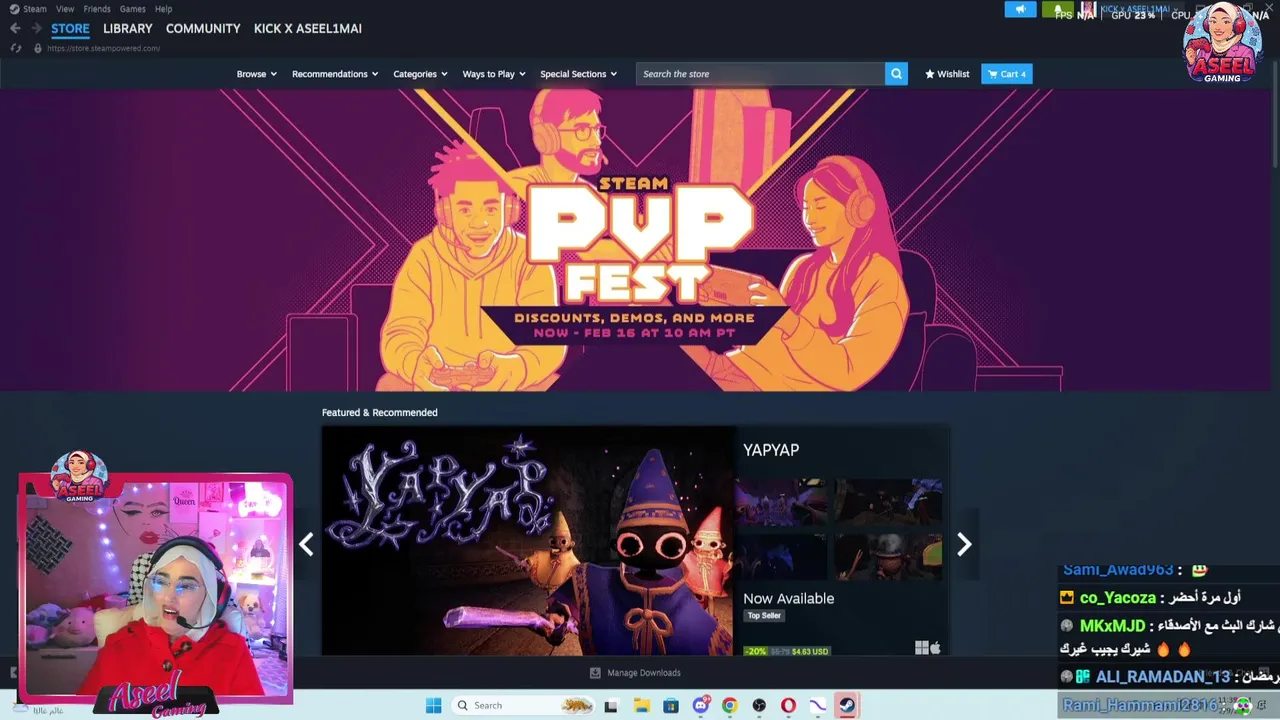Click the cart icon in Cart button

[992, 74]
